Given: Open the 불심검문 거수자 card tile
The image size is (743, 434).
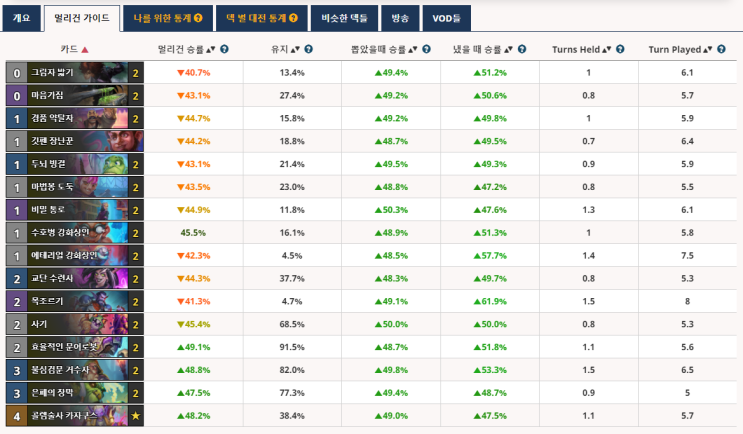Looking at the screenshot, I should point(75,370).
